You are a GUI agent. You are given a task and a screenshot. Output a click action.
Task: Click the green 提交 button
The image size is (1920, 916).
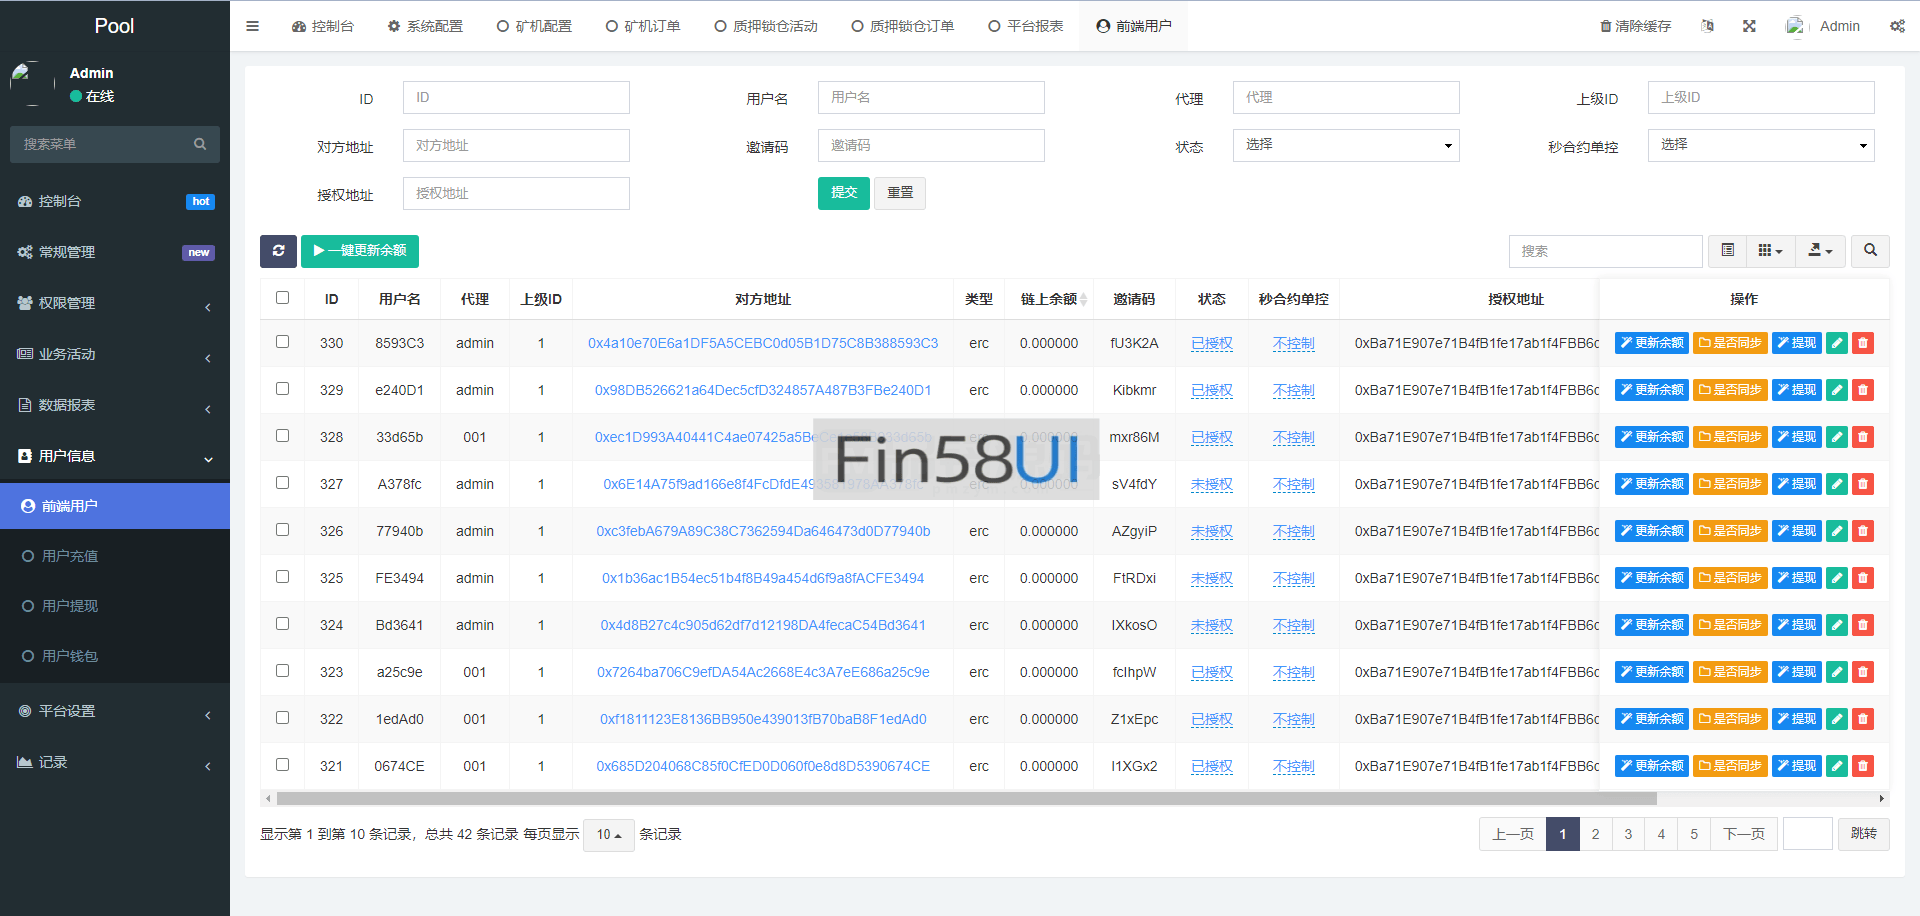pos(843,193)
